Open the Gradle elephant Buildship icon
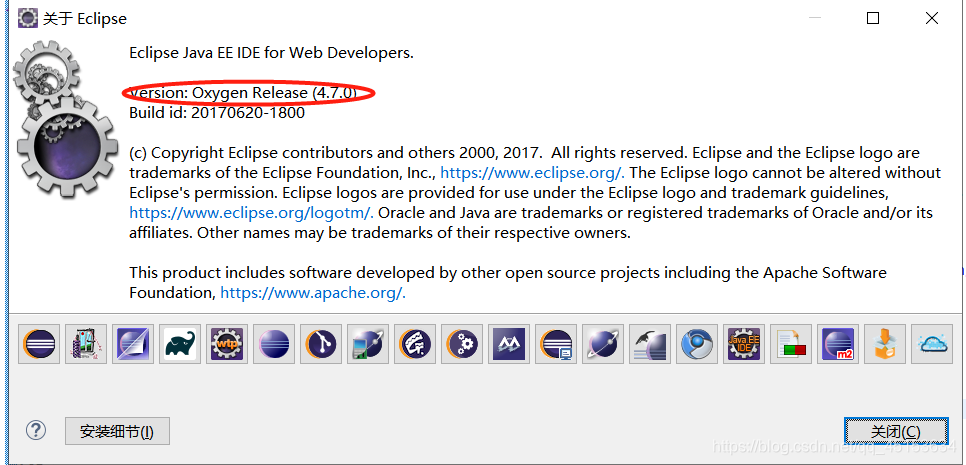The height and width of the screenshot is (465, 966). click(x=180, y=344)
